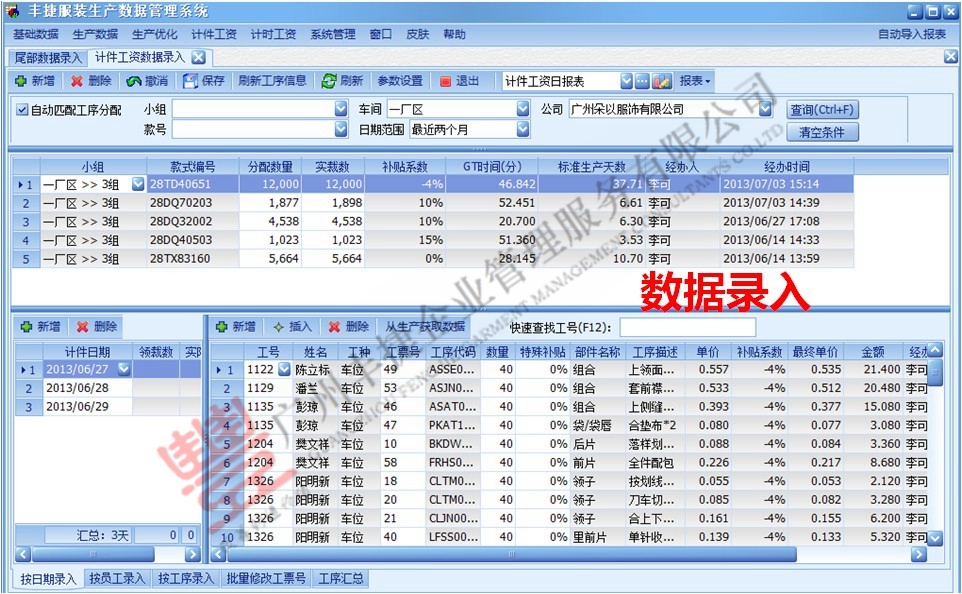
Task: Open the 款号 dropdown
Action: [341, 129]
